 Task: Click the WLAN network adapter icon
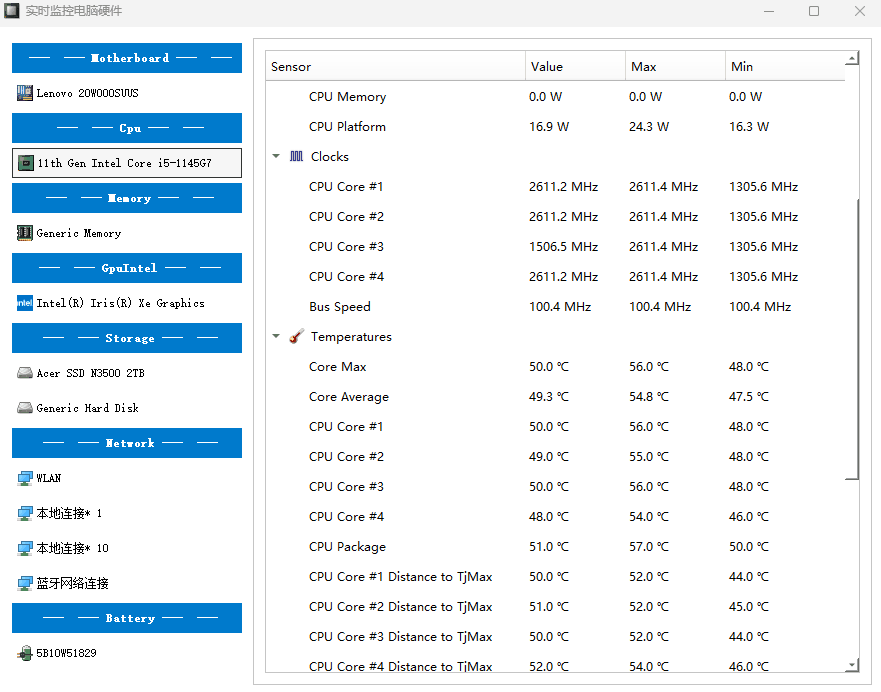[25, 478]
